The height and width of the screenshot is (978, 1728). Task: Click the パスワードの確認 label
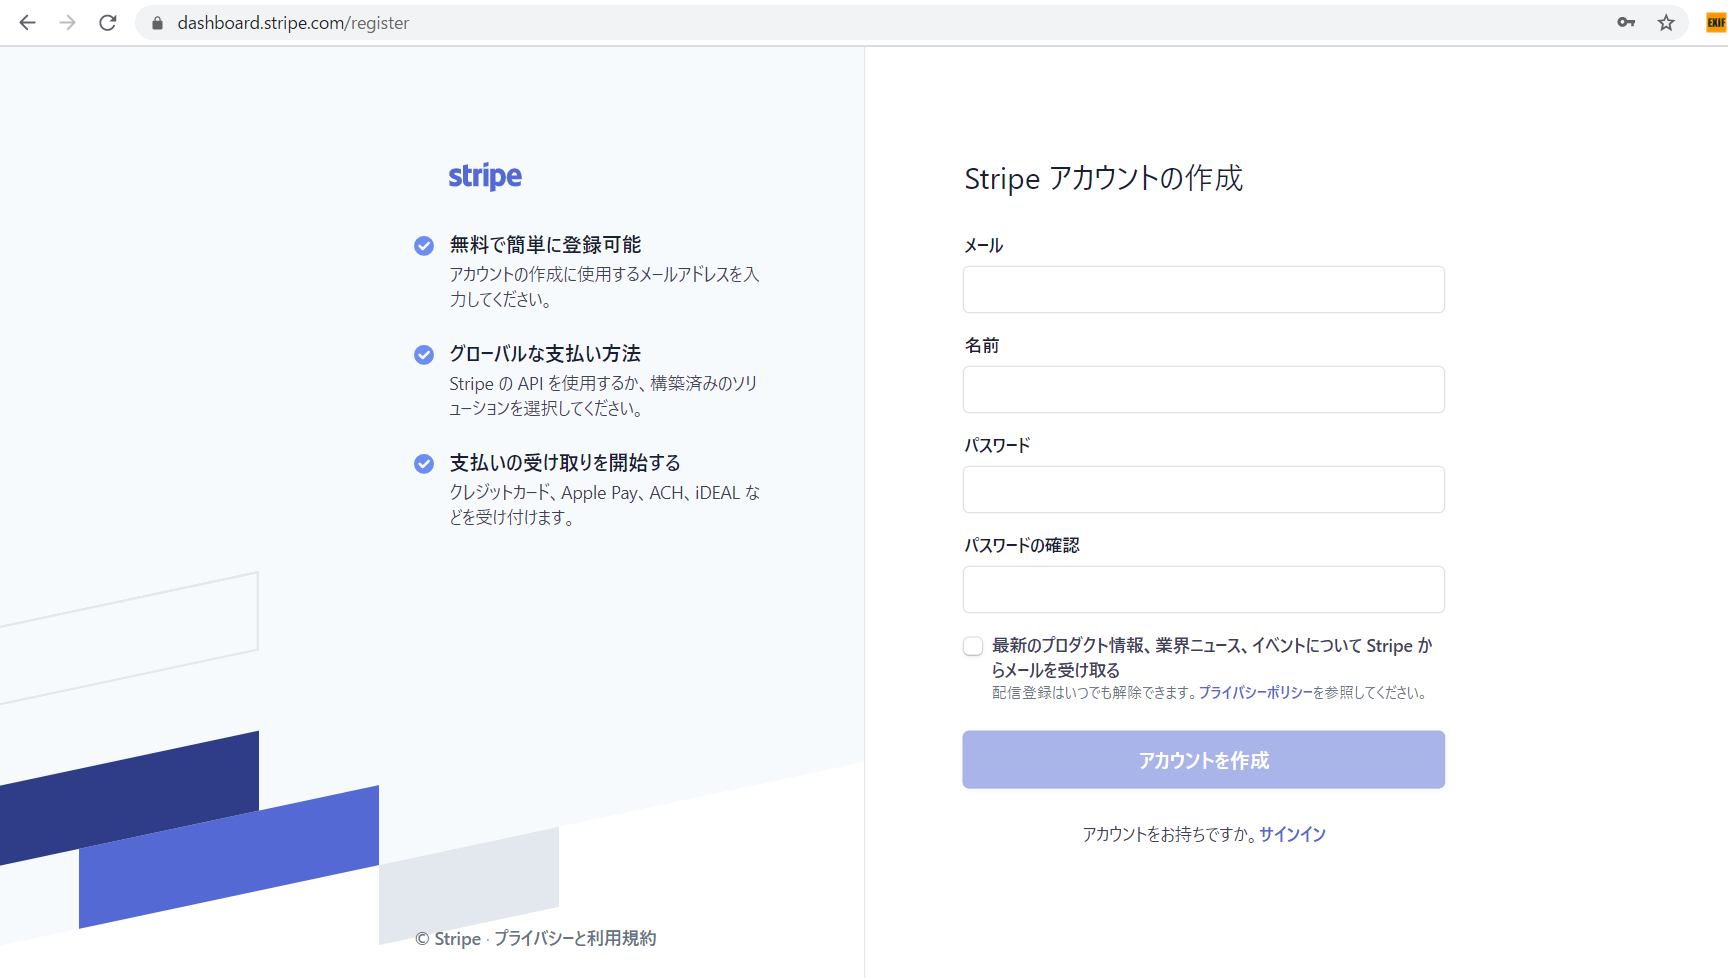(x=1021, y=545)
